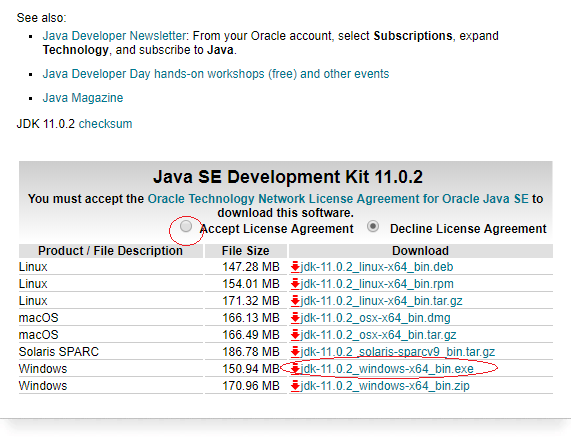The width and height of the screenshot is (571, 437).
Task: Open the JDK 11.0.2 checksum link
Action: tap(105, 124)
